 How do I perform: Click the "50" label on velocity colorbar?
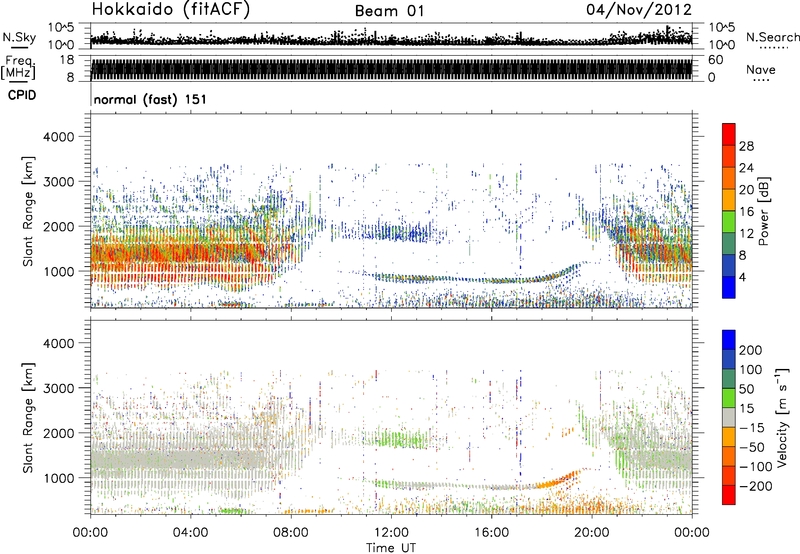(746, 389)
